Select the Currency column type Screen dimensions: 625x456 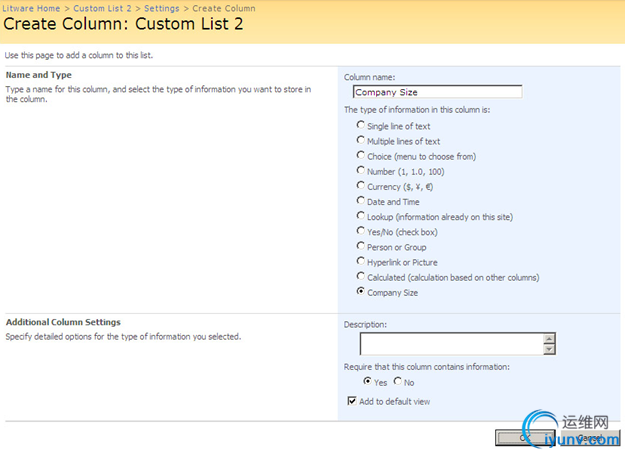point(361,186)
